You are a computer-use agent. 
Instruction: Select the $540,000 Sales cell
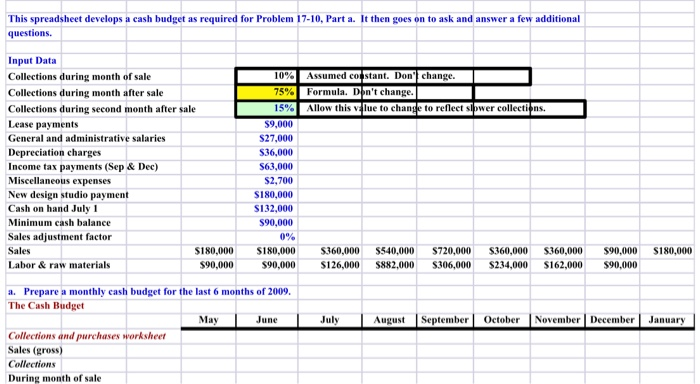pyautogui.click(x=395, y=251)
